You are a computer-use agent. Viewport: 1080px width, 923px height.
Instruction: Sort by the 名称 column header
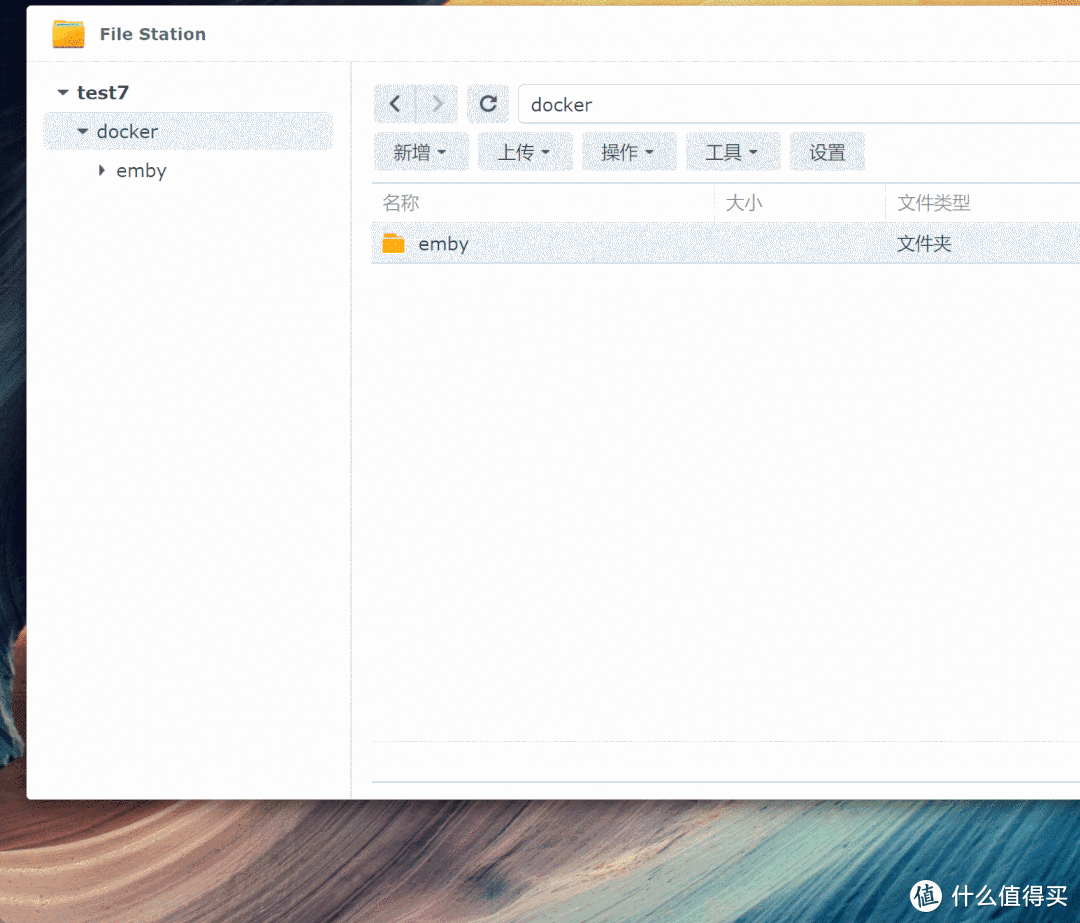pyautogui.click(x=543, y=203)
